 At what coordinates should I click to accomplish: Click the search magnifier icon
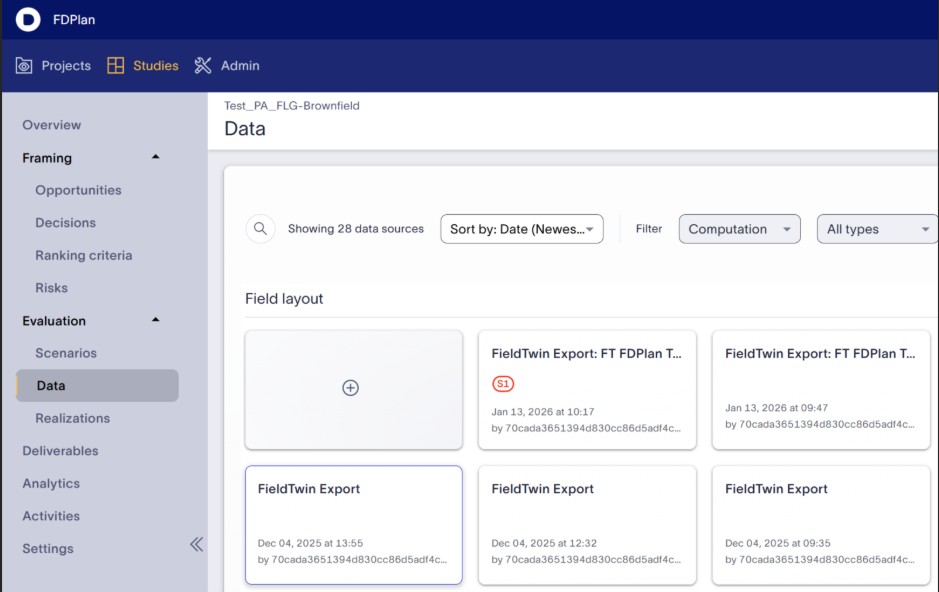tap(260, 229)
